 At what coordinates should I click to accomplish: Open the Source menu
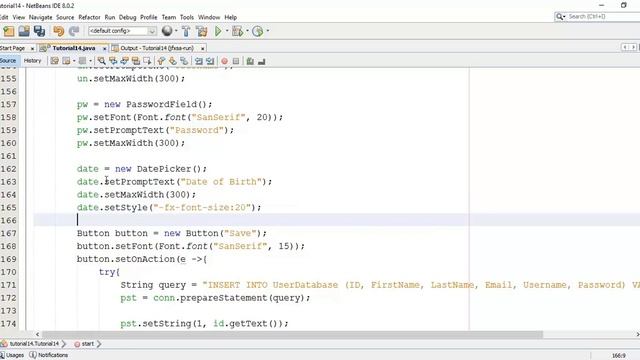(x=65, y=17)
